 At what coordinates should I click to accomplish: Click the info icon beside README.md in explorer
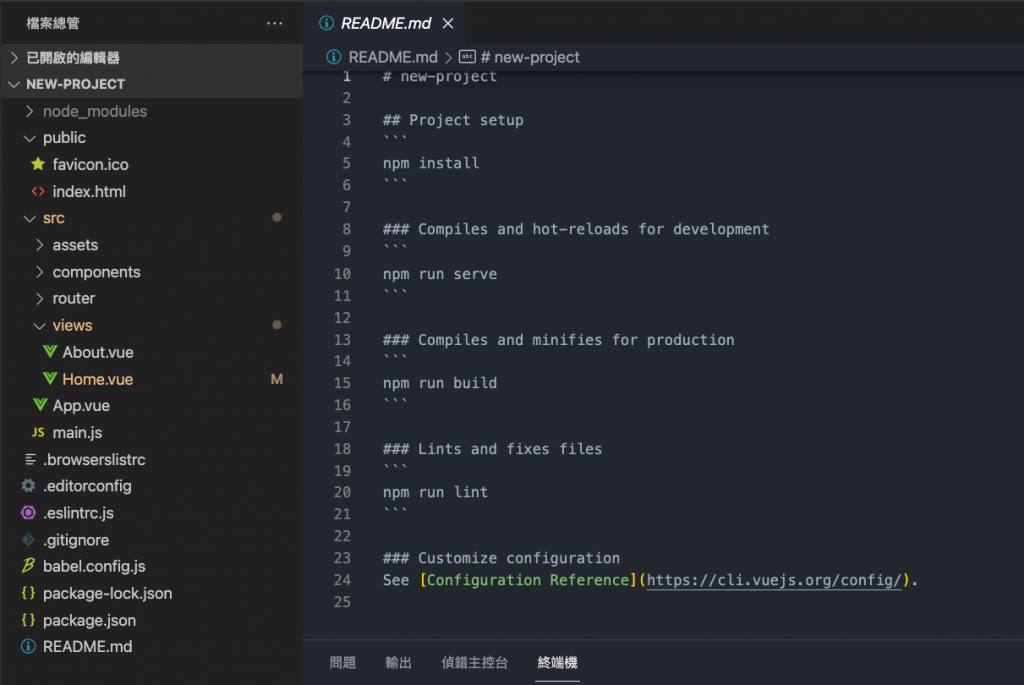click(28, 647)
